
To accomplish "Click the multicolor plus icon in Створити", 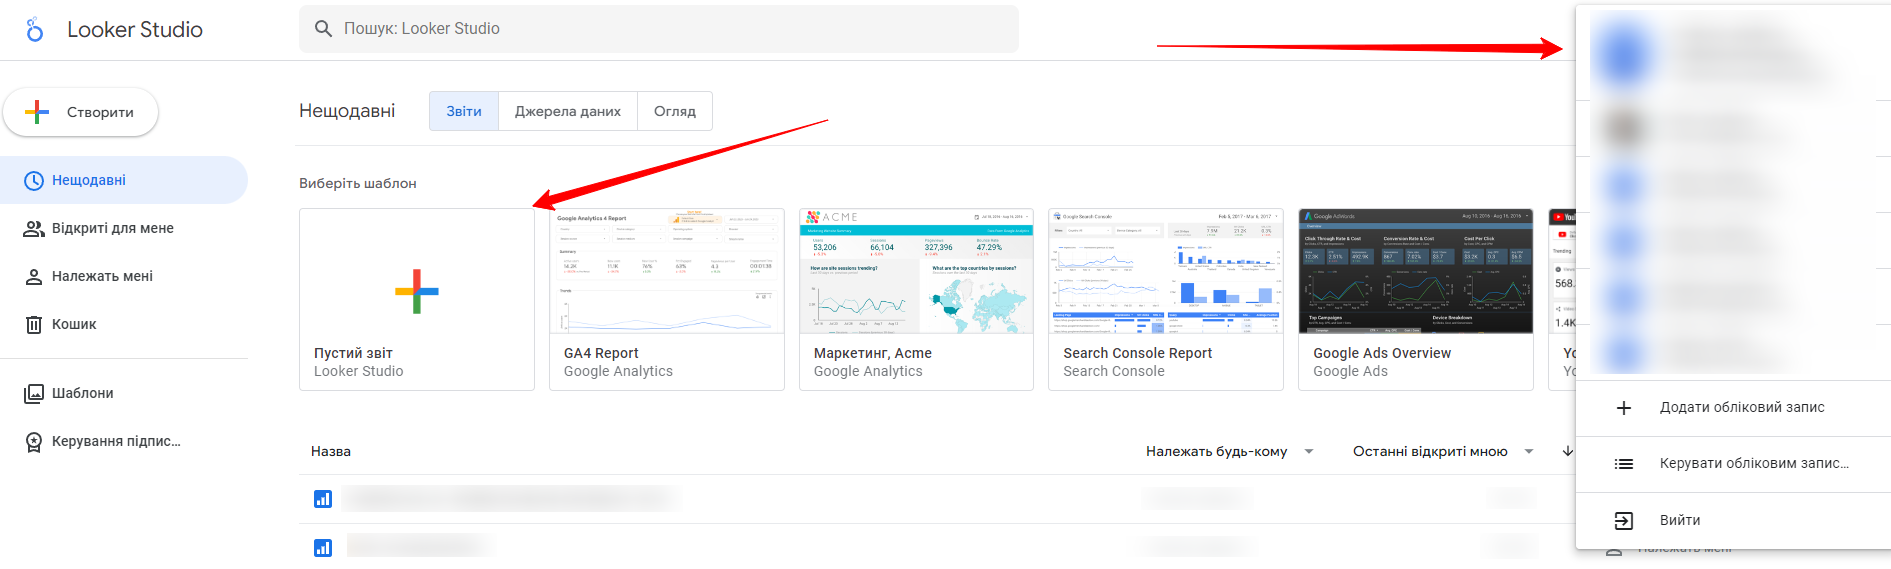I will coord(37,112).
